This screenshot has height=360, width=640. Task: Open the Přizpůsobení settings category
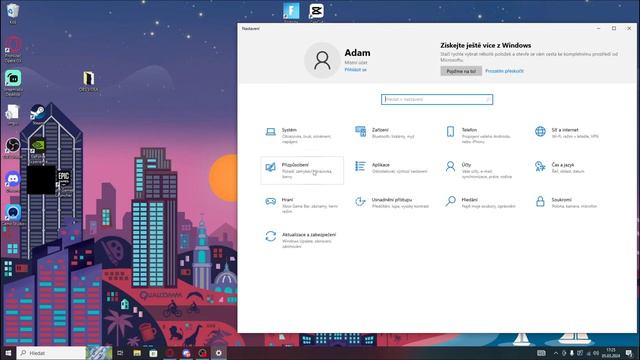(x=302, y=171)
